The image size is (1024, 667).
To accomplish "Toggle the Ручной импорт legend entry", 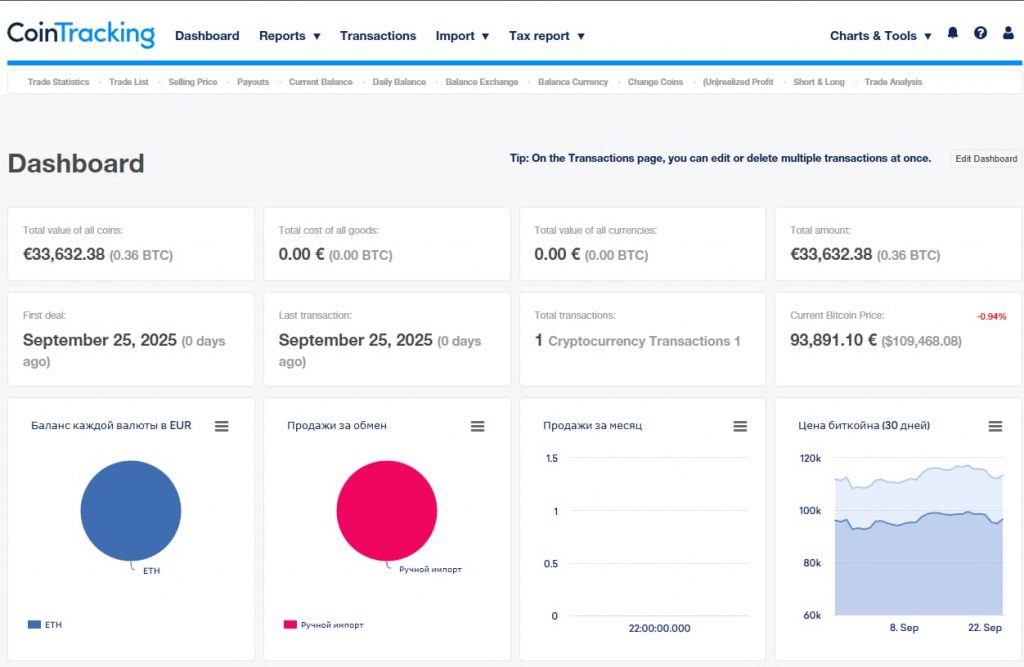I will [323, 625].
